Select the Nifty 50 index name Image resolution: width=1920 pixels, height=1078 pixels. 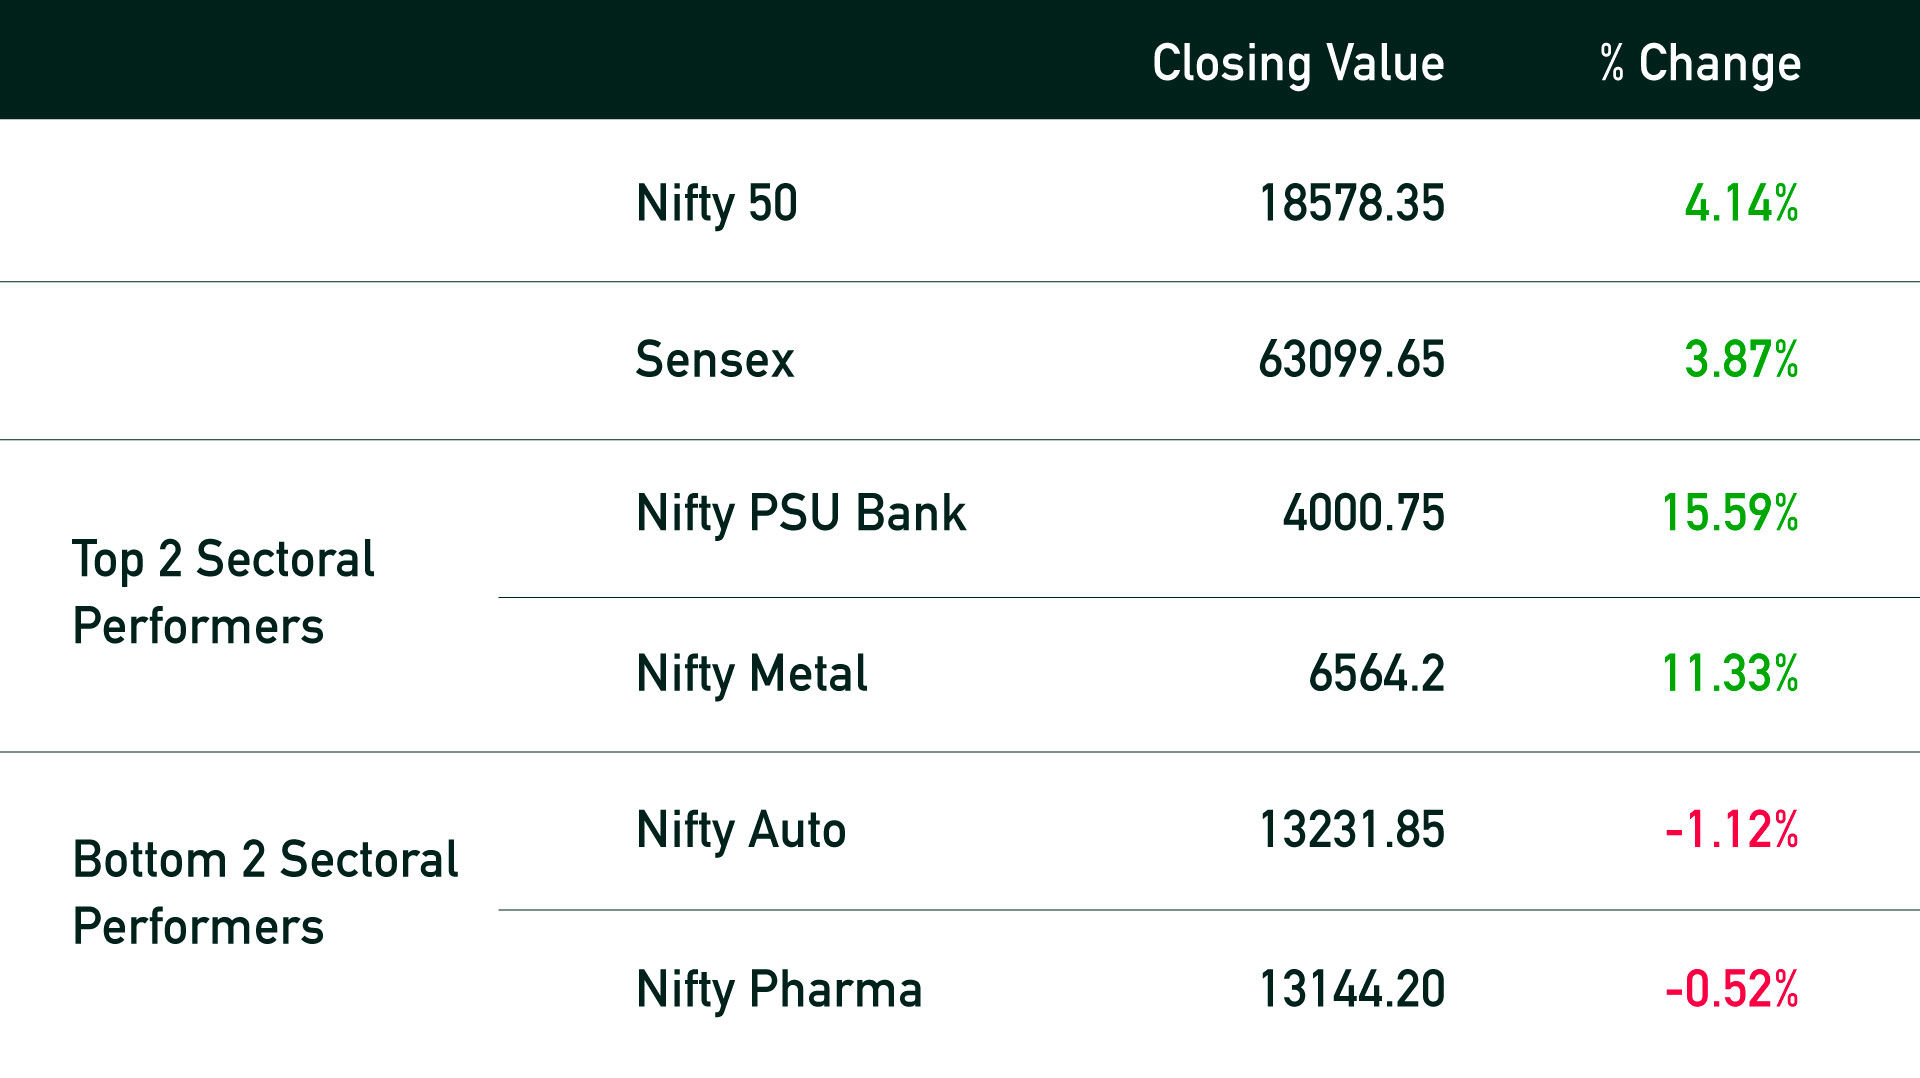click(x=716, y=204)
